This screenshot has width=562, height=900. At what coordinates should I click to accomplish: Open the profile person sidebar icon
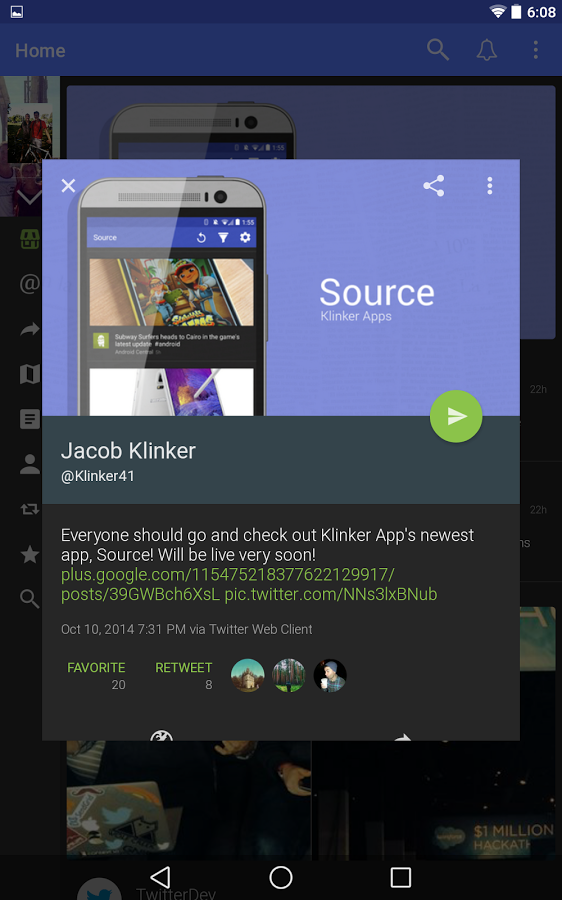[x=29, y=464]
